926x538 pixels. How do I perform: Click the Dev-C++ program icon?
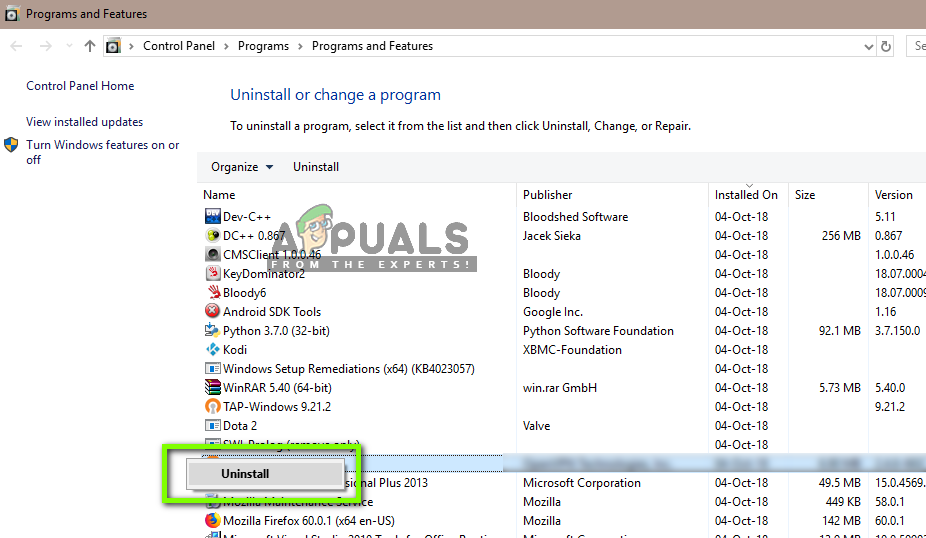tap(212, 217)
